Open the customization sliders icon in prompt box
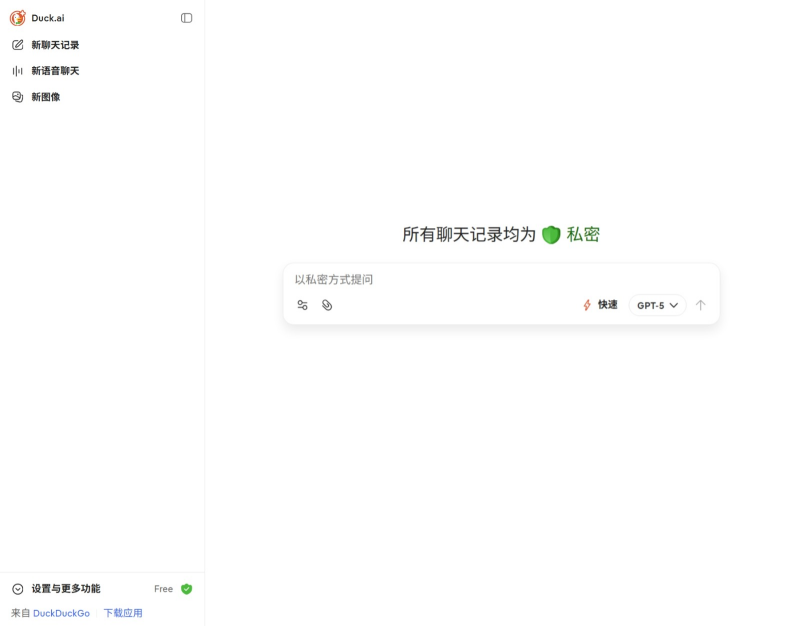The width and height of the screenshot is (800, 626). [302, 305]
